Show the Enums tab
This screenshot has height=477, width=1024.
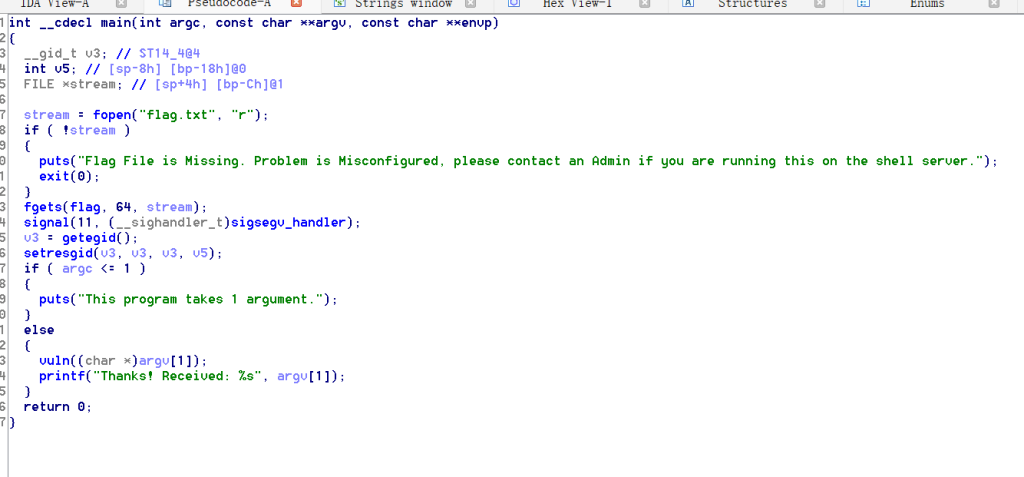pyautogui.click(x=927, y=4)
